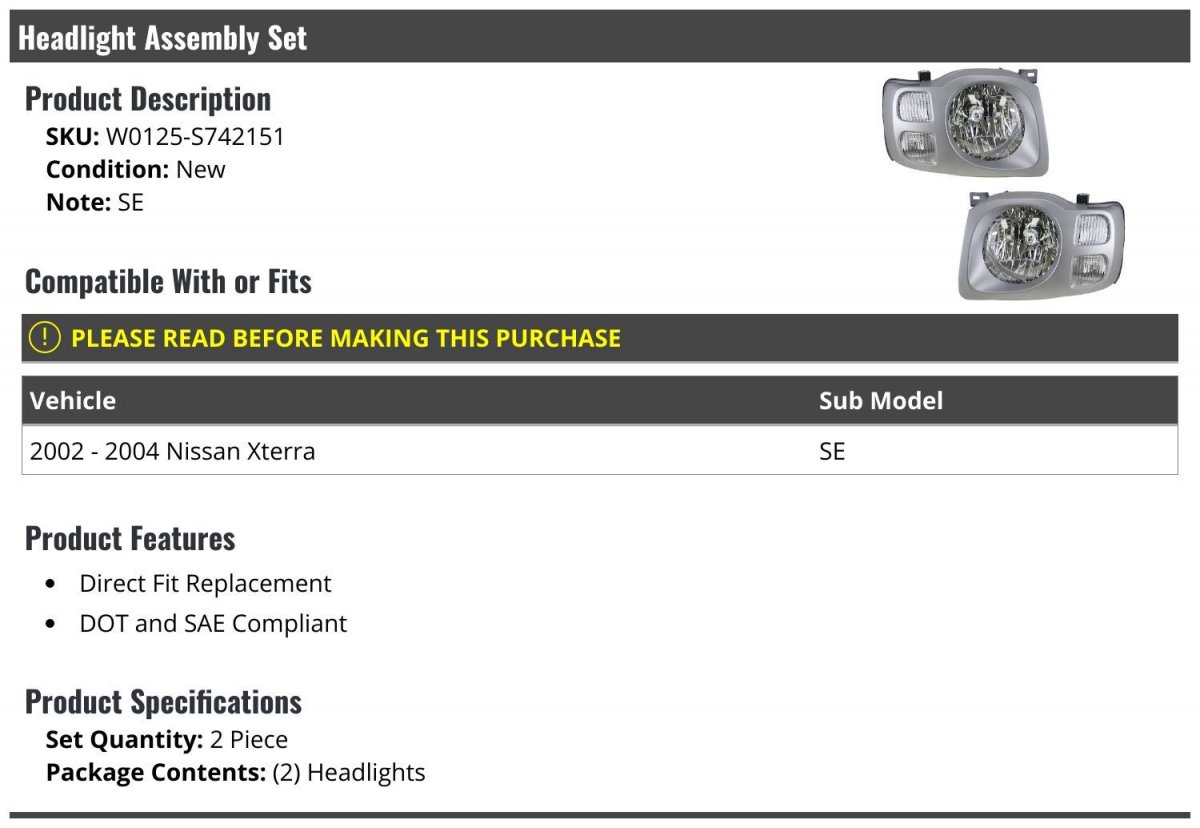The height and width of the screenshot is (828, 1200).
Task: Click the Headlight Assembly Set title bar
Action: click(600, 37)
